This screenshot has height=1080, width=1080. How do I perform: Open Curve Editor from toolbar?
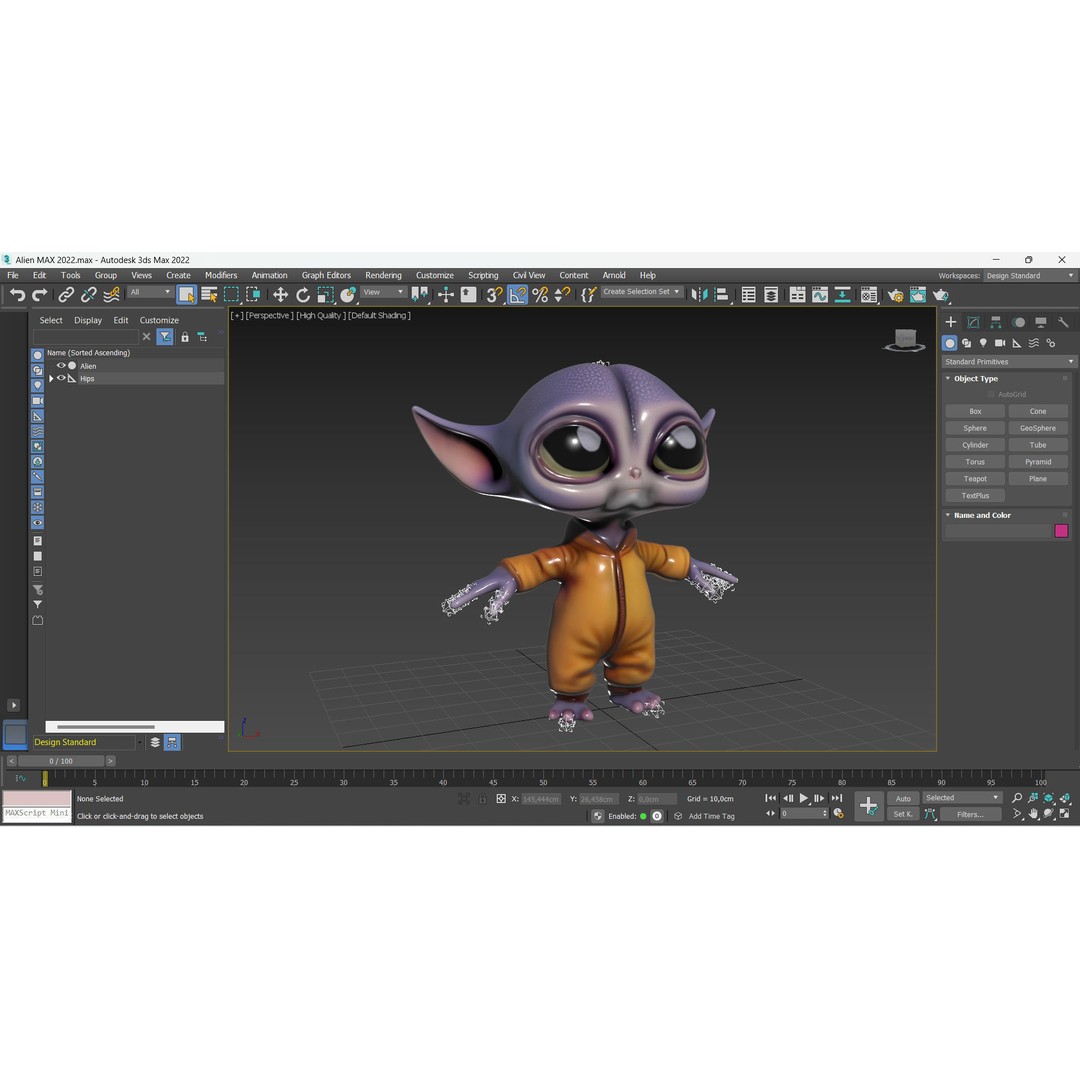coord(820,295)
